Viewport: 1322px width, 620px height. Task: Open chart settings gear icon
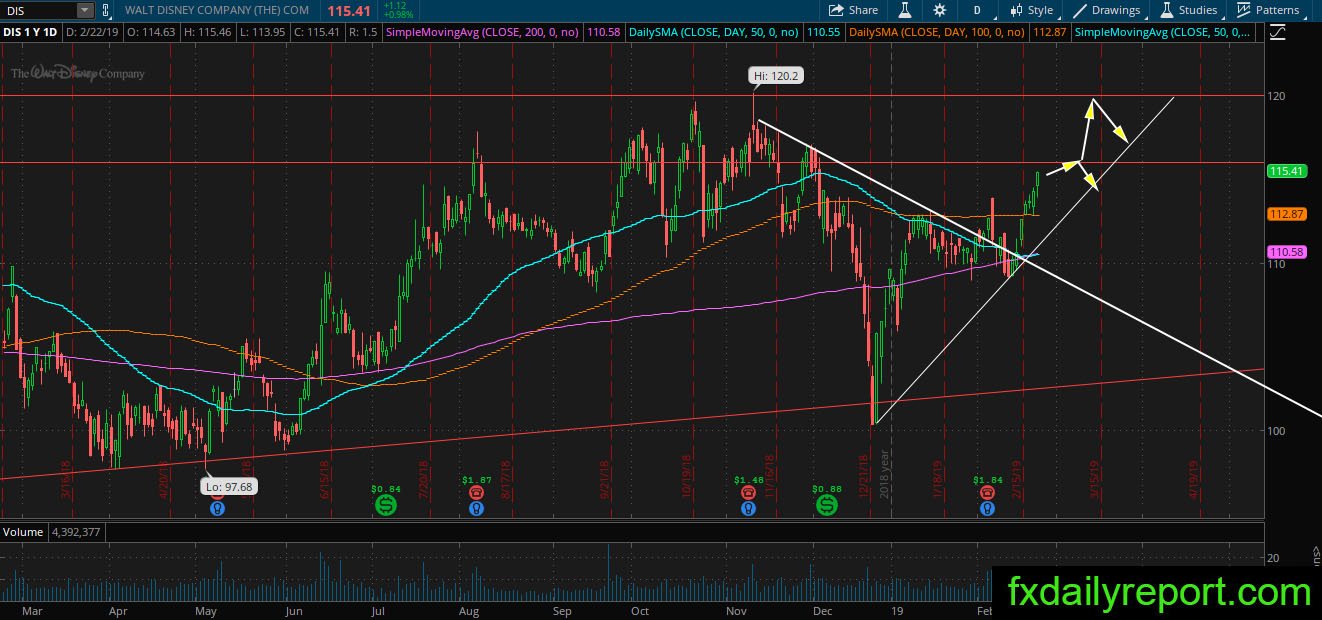[939, 10]
